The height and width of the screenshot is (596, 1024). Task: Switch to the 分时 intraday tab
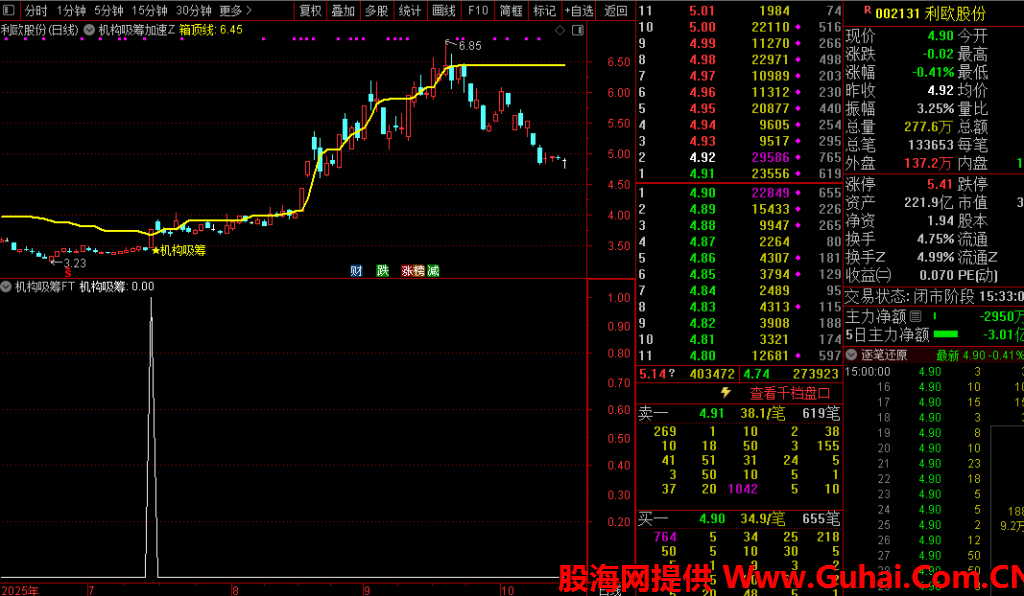click(36, 10)
